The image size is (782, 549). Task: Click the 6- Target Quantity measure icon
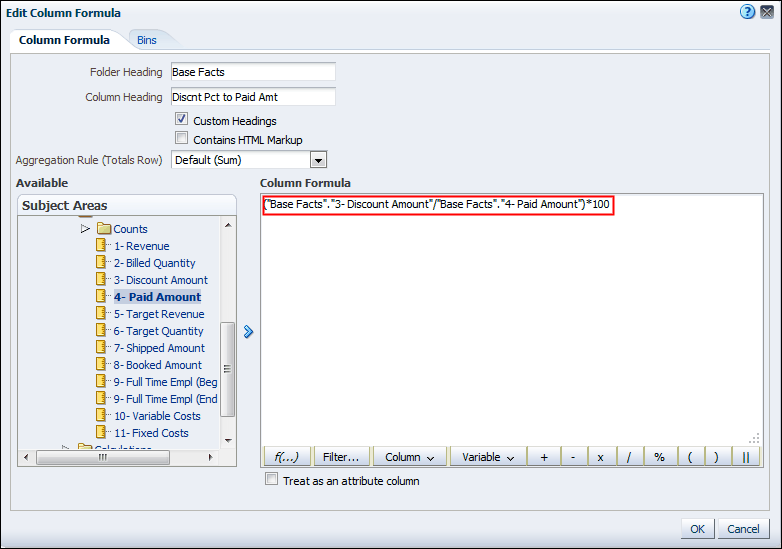pyautogui.click(x=101, y=330)
